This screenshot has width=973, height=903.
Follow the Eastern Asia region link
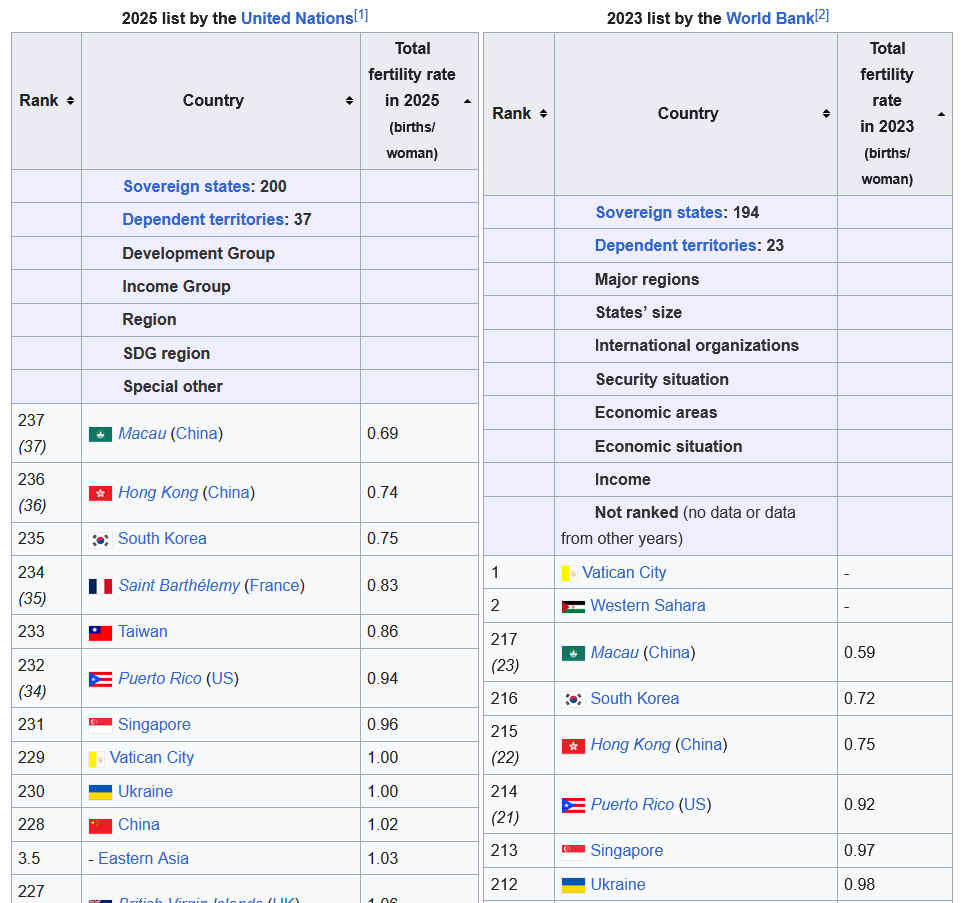click(143, 858)
